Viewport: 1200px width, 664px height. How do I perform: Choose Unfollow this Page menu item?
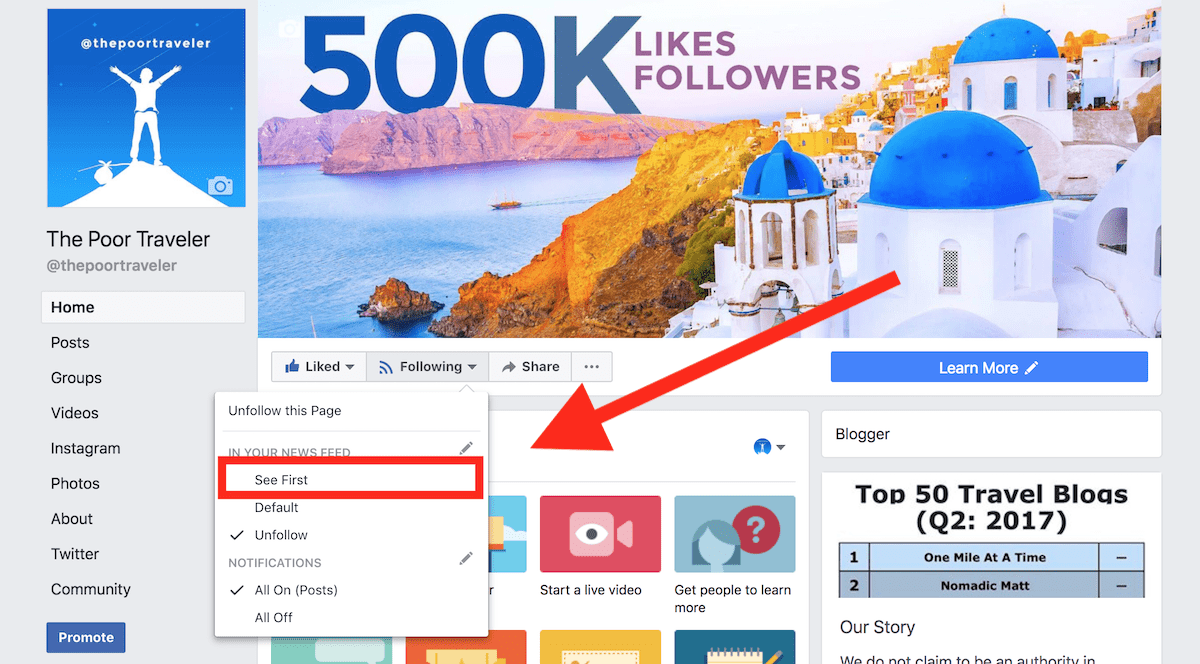click(285, 411)
